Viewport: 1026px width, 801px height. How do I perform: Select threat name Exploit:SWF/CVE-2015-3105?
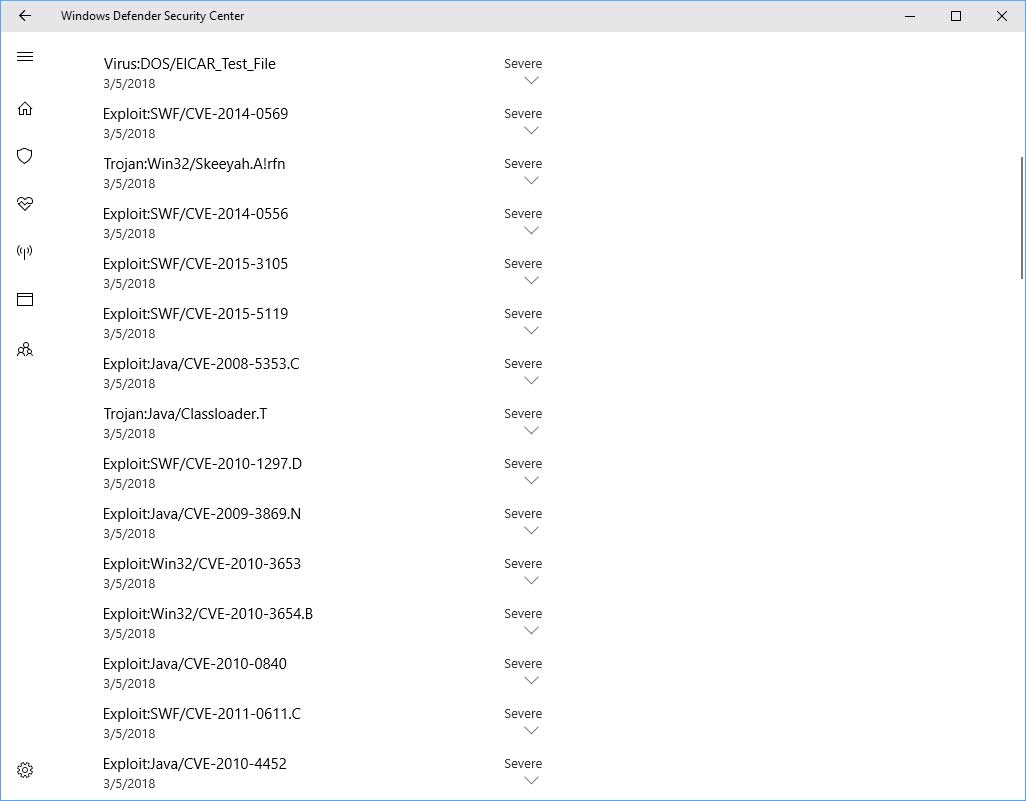[195, 264]
